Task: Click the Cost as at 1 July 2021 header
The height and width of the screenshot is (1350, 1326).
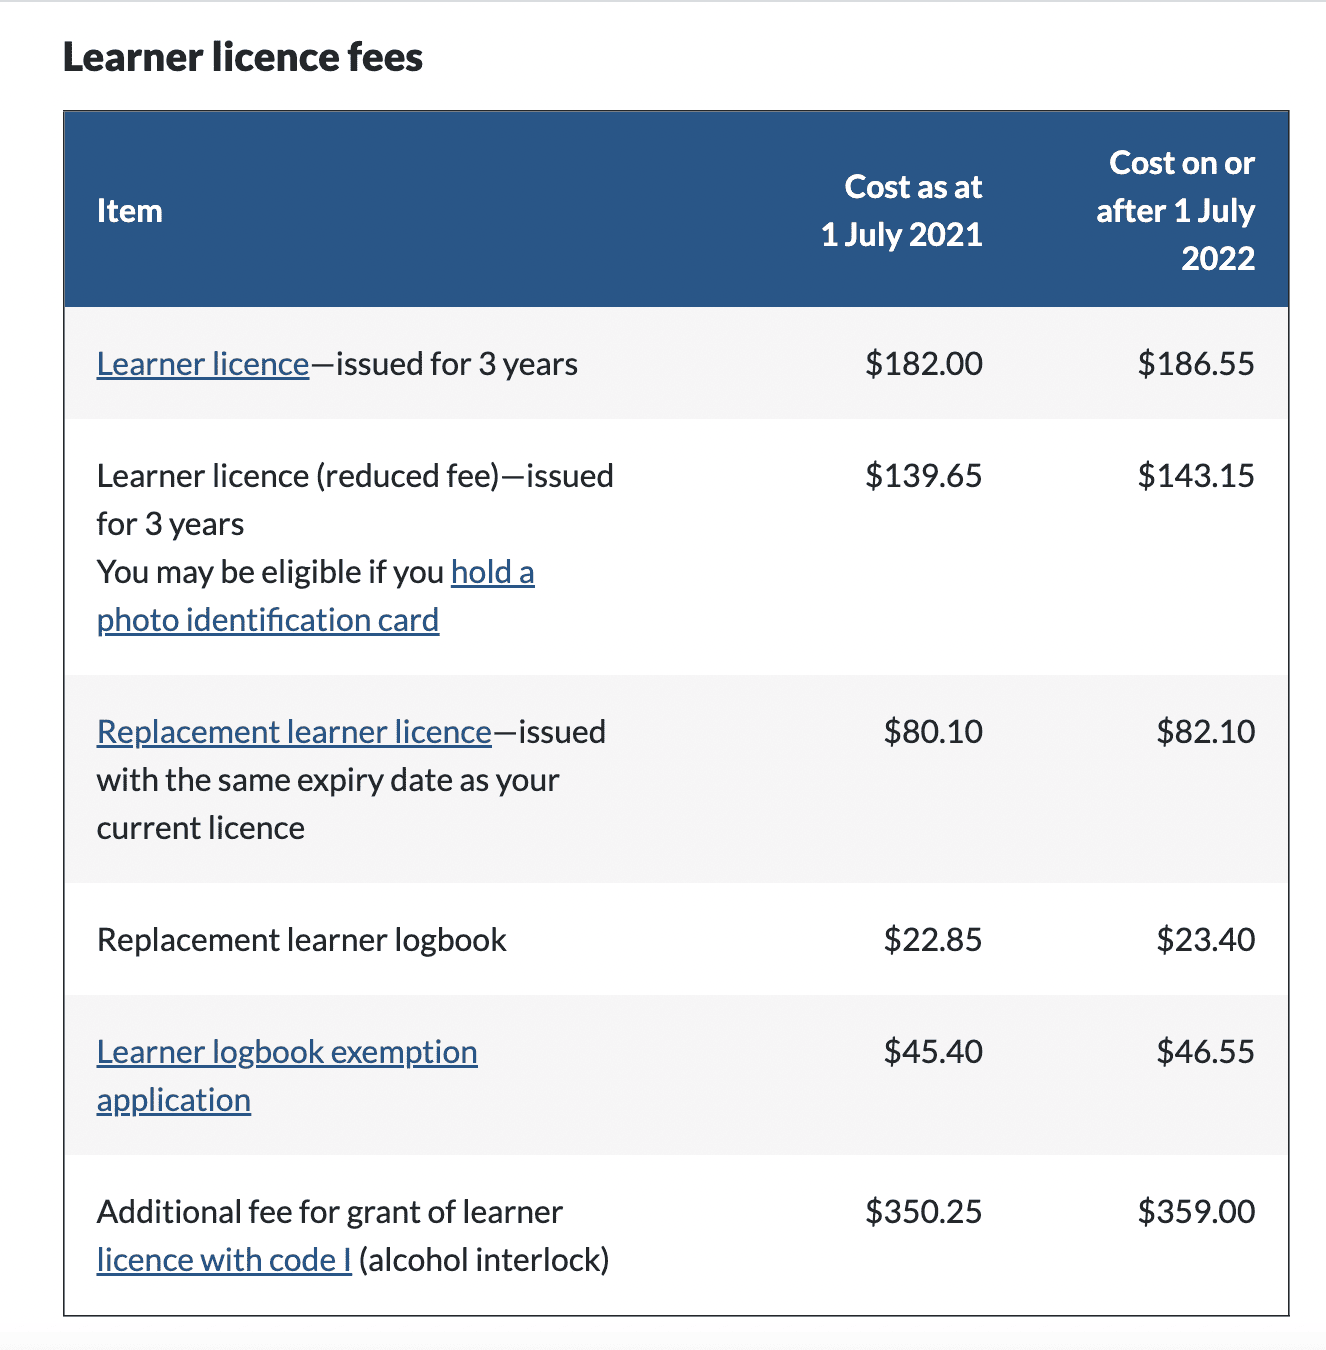Action: [902, 211]
